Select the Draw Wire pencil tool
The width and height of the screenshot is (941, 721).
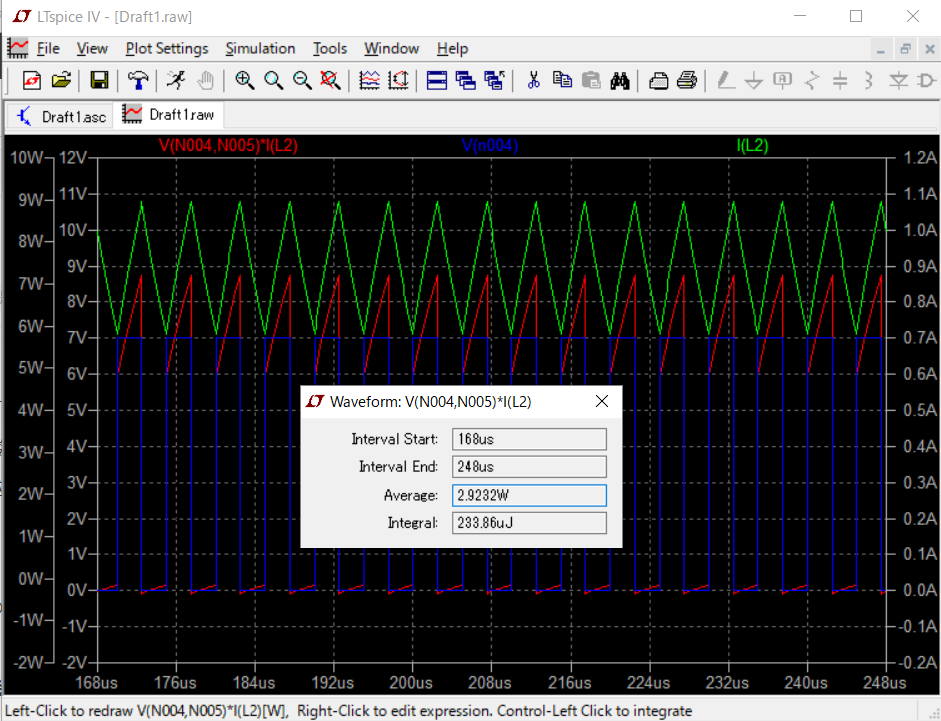726,80
